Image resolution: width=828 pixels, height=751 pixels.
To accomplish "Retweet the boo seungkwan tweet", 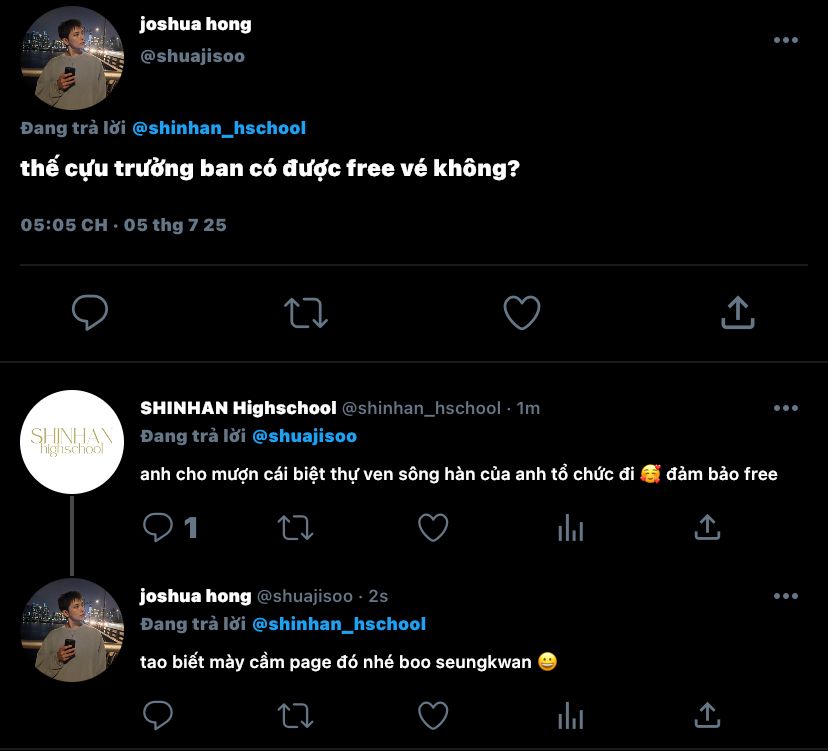I will point(295,715).
